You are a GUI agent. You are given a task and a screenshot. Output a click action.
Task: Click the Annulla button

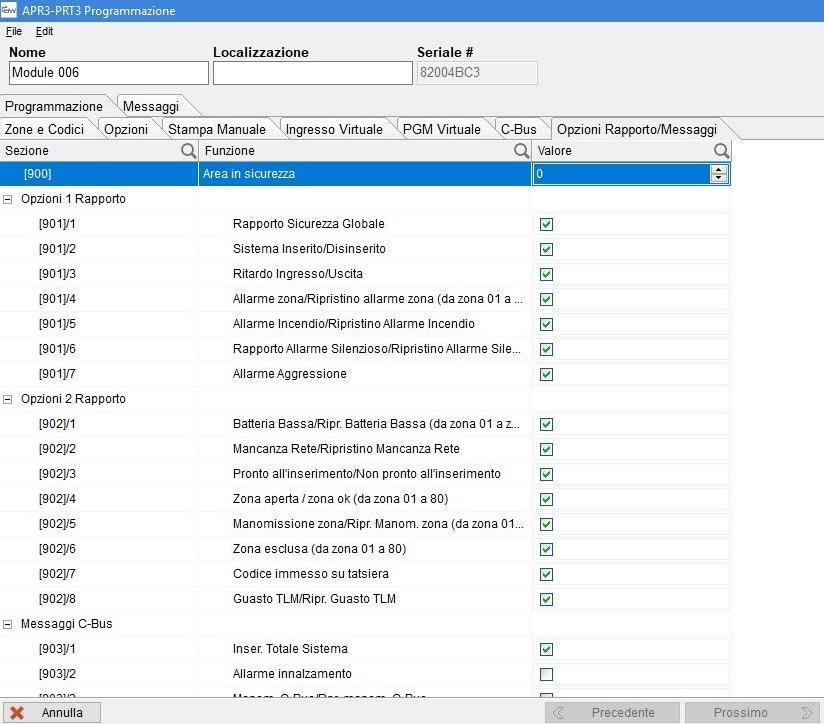click(52, 712)
